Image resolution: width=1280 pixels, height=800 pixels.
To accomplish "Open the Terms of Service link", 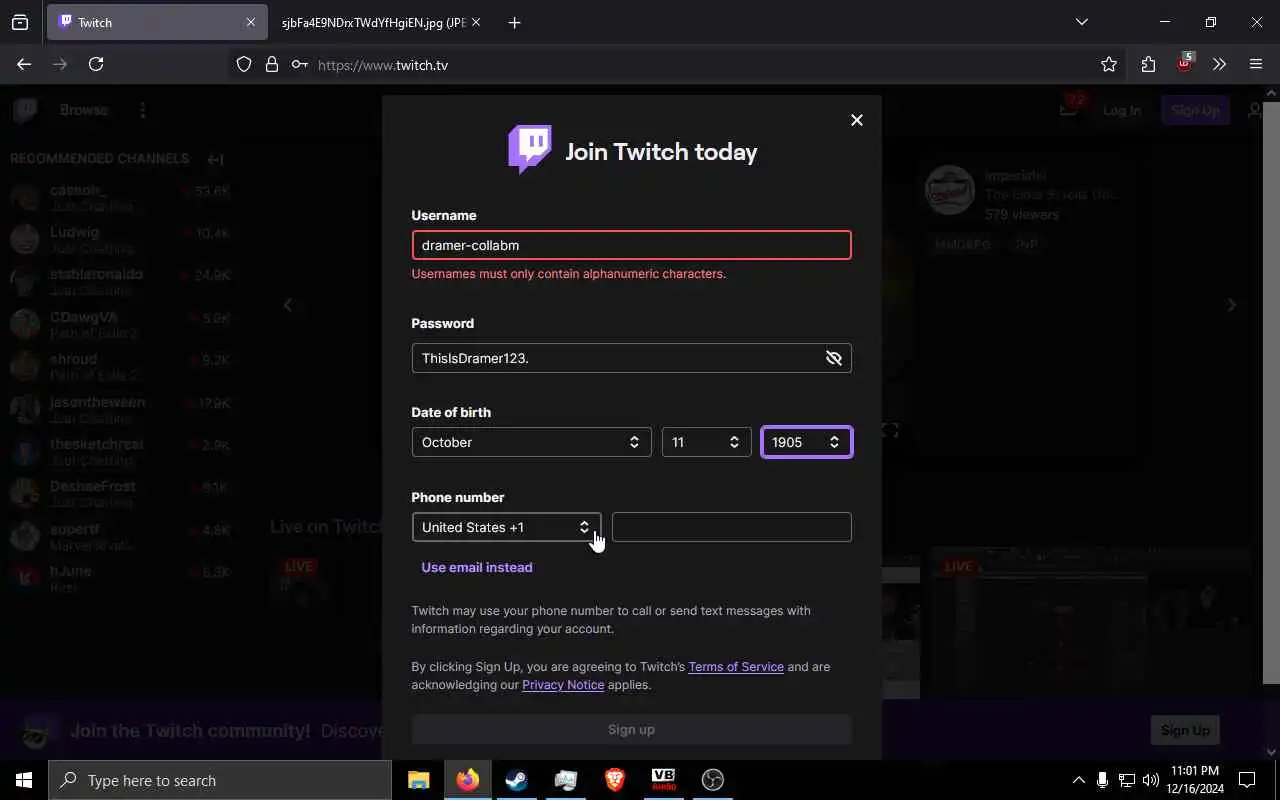I will [736, 667].
